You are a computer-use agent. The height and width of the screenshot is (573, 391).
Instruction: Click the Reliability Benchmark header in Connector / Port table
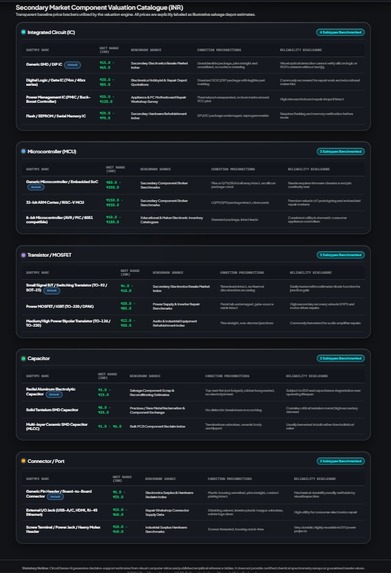tap(315, 478)
